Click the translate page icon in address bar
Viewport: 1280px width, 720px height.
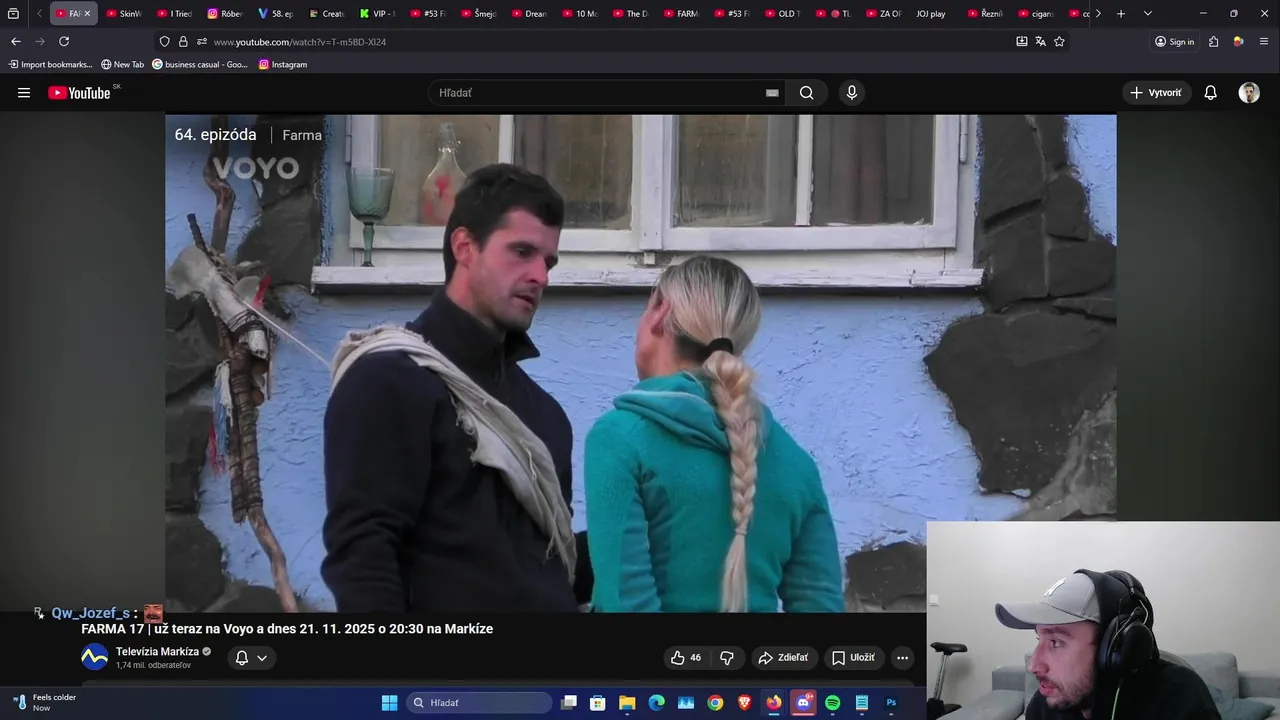[1040, 41]
